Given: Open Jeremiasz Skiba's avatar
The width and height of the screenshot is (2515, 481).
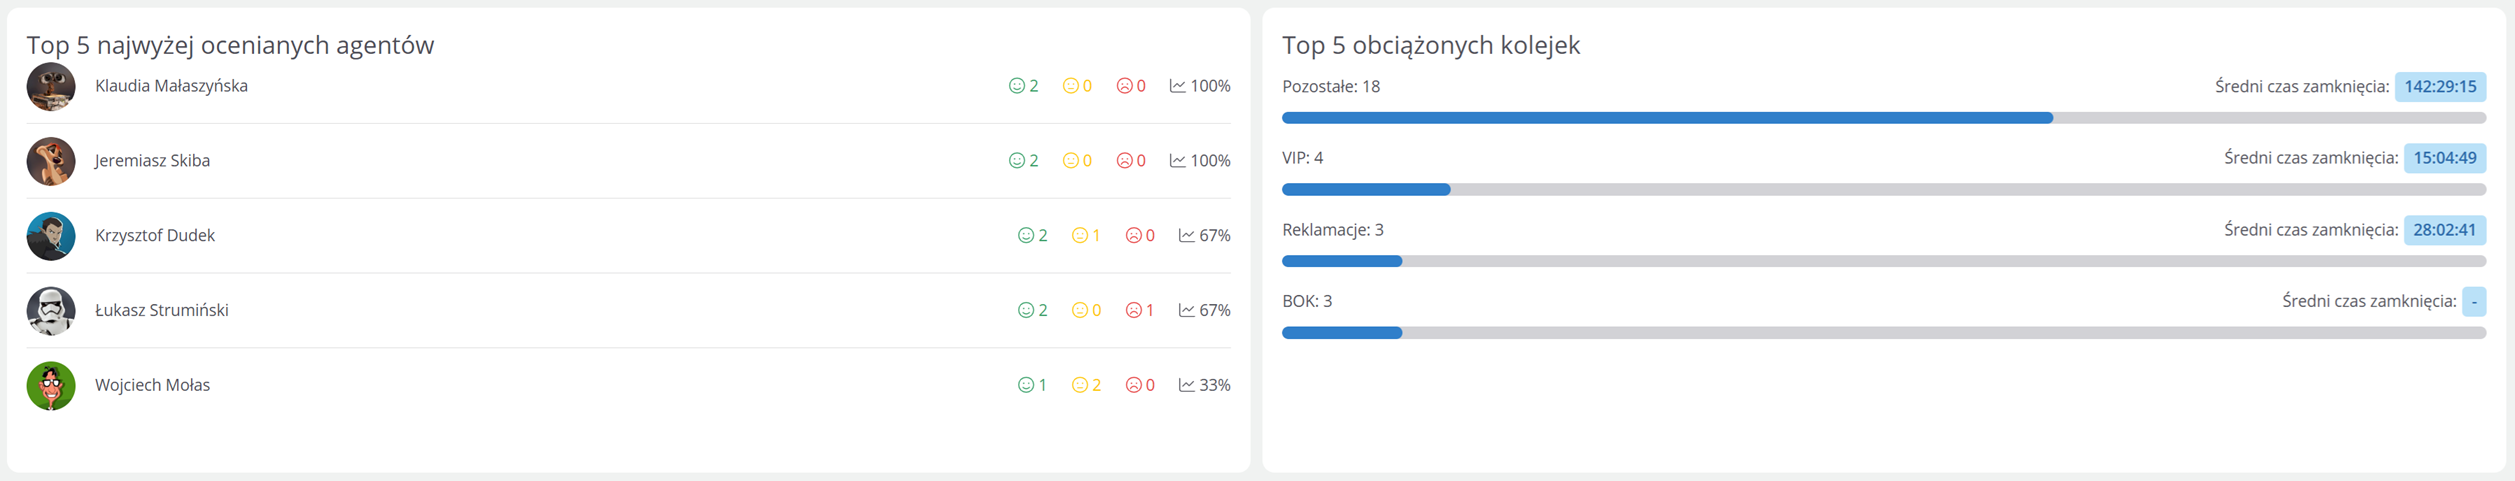Looking at the screenshot, I should click(51, 161).
